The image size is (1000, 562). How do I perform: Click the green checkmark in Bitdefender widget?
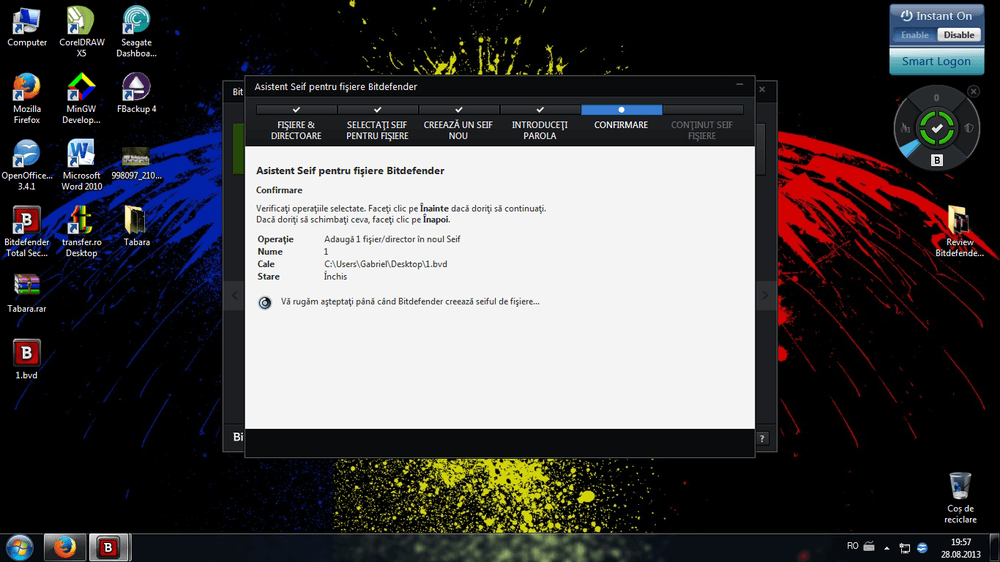coord(937,128)
